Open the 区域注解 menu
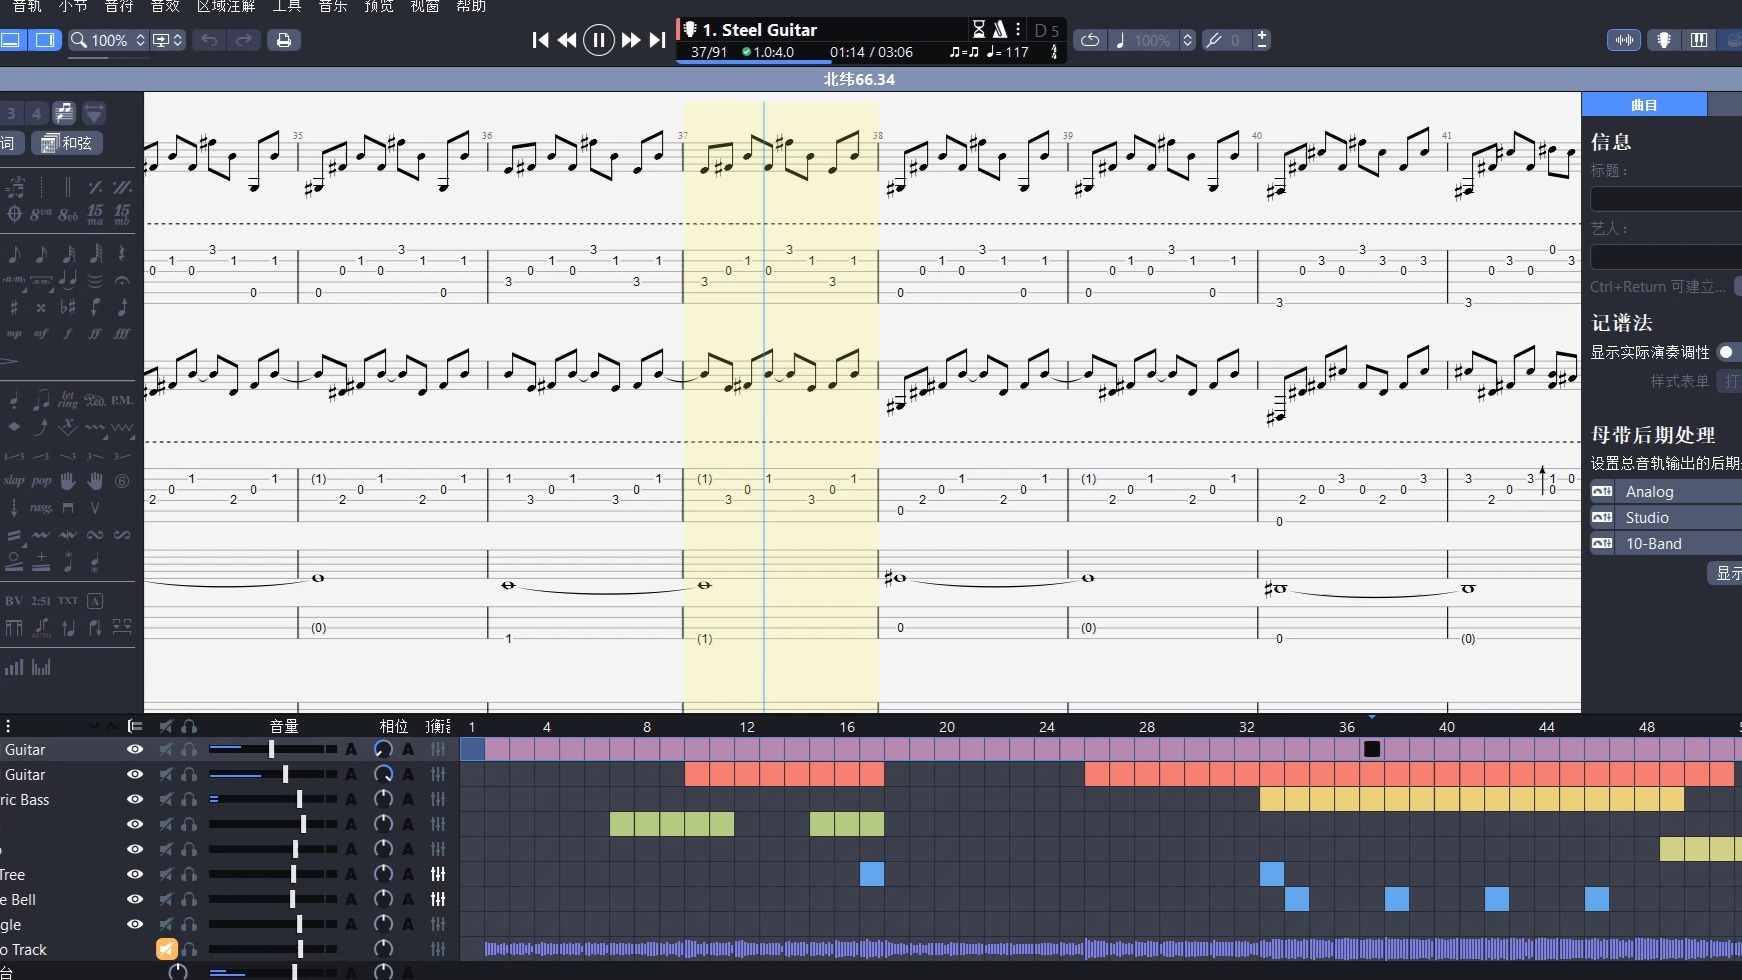 tap(226, 6)
